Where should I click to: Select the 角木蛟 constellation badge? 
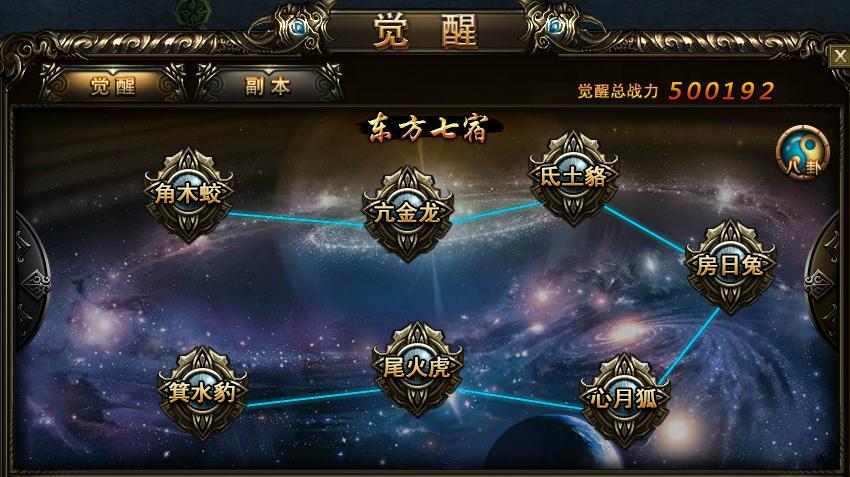[x=189, y=195]
